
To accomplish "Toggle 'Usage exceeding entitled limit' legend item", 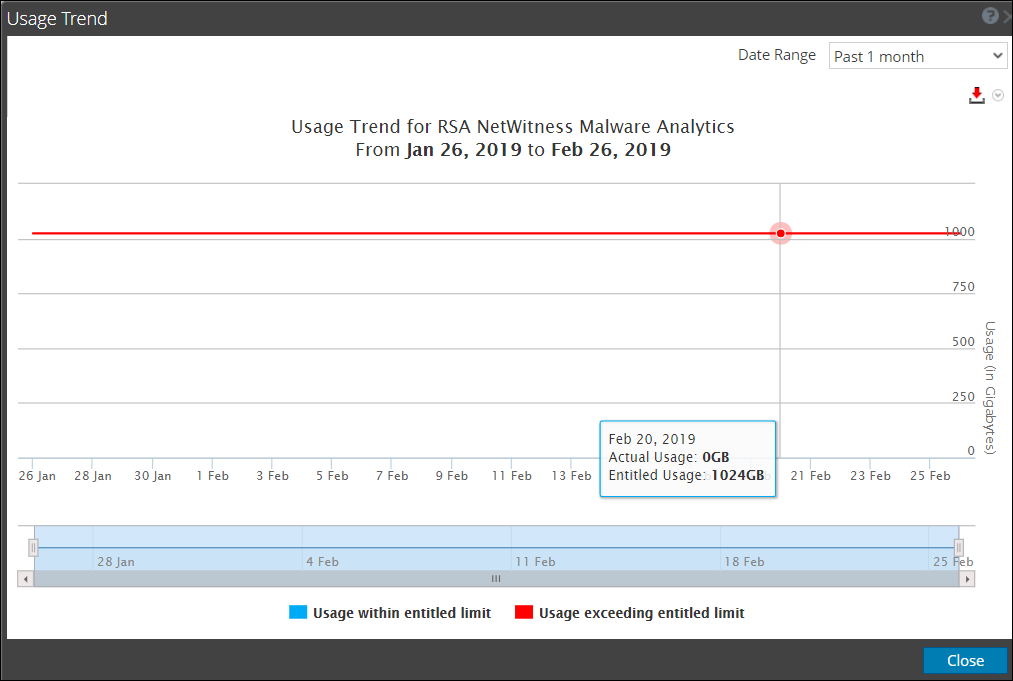I will click(641, 613).
